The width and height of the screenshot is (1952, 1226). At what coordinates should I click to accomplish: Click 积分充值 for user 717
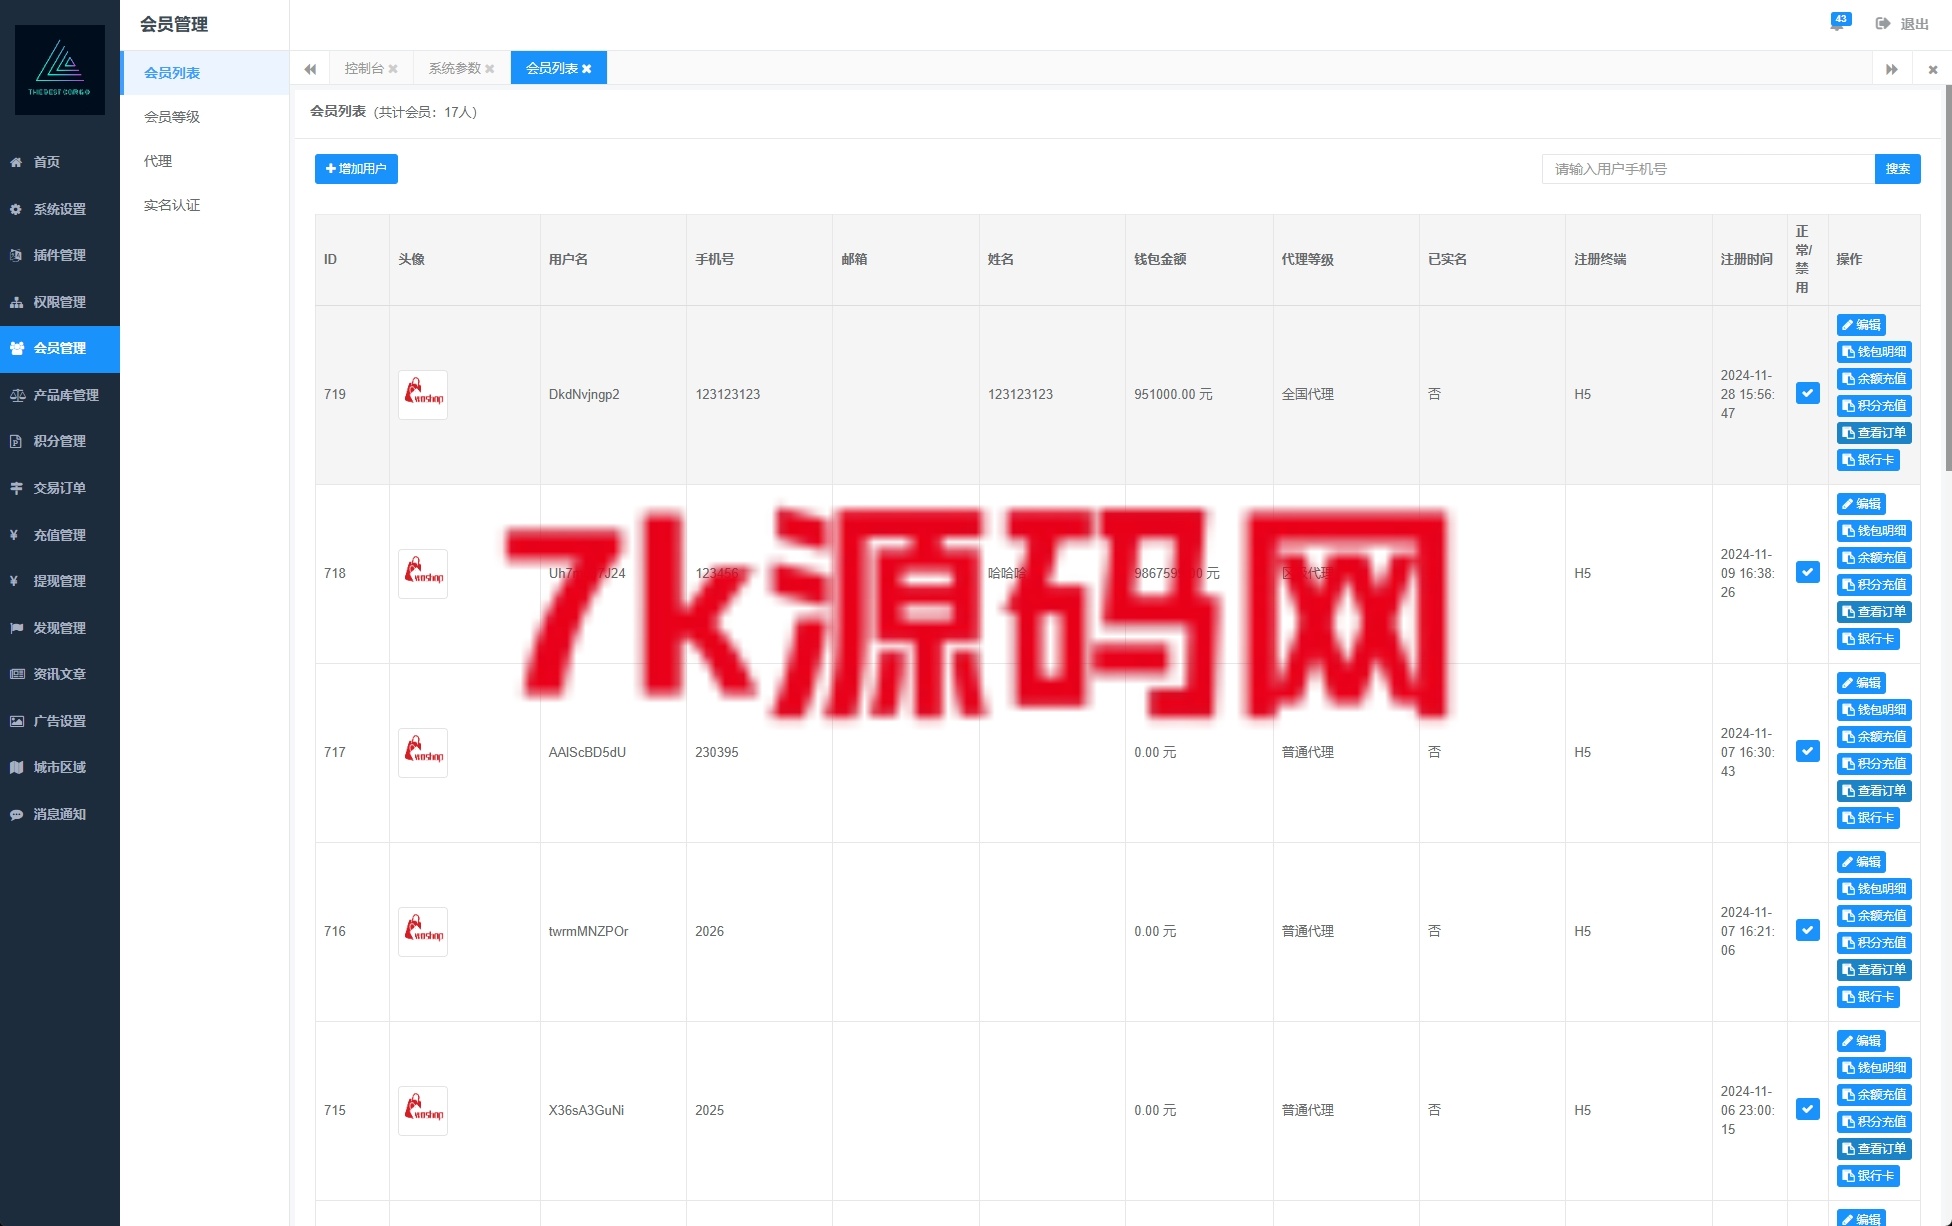coord(1874,764)
